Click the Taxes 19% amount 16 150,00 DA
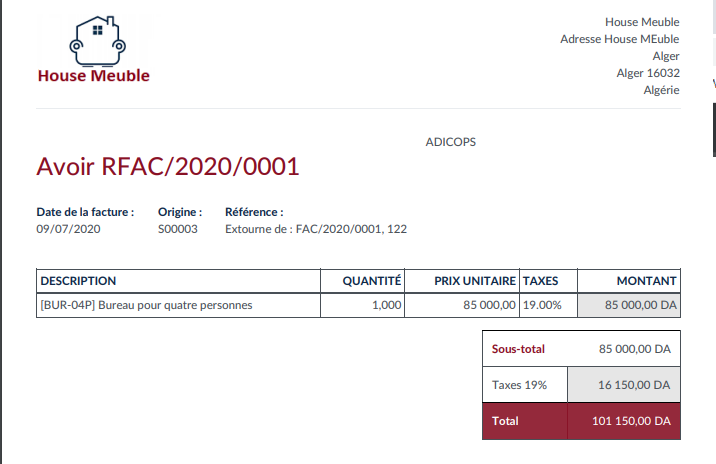 click(634, 385)
